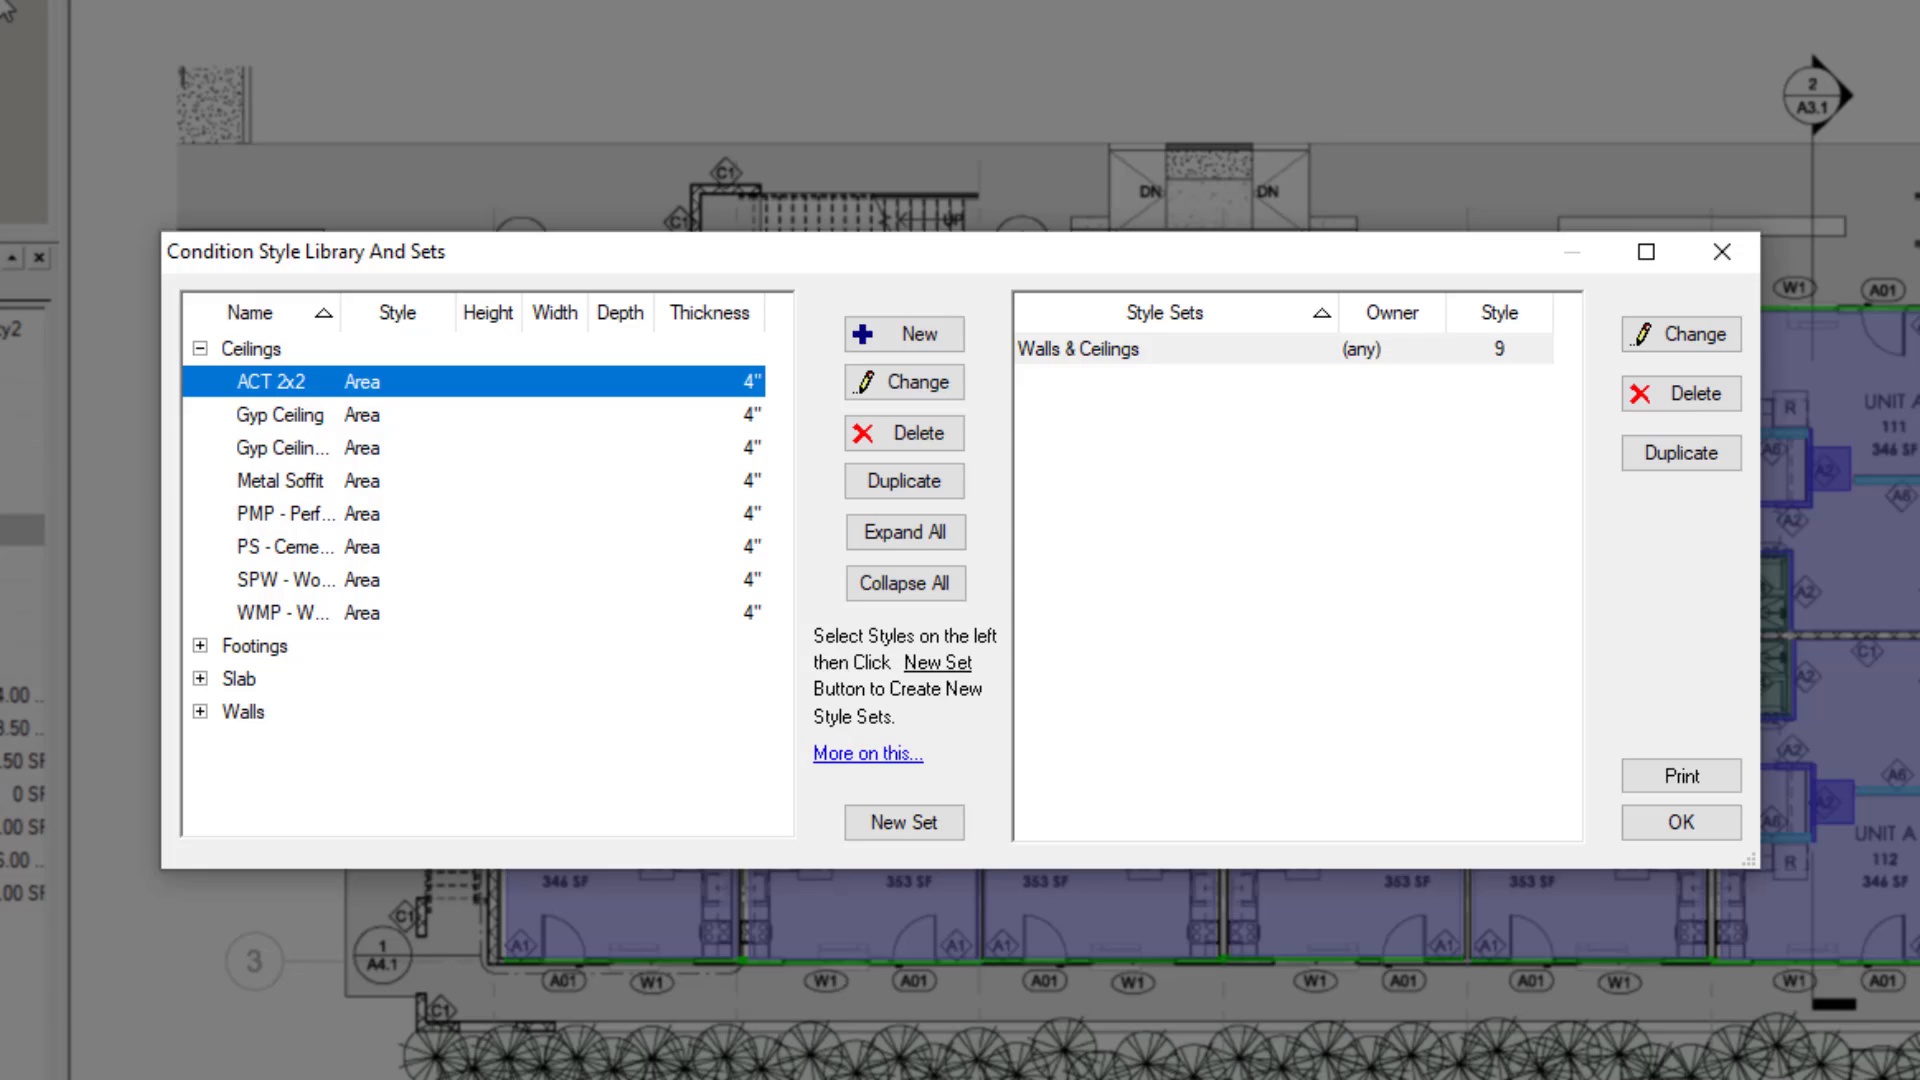The image size is (1920, 1080).
Task: Click the Thickness column header
Action: [709, 313]
